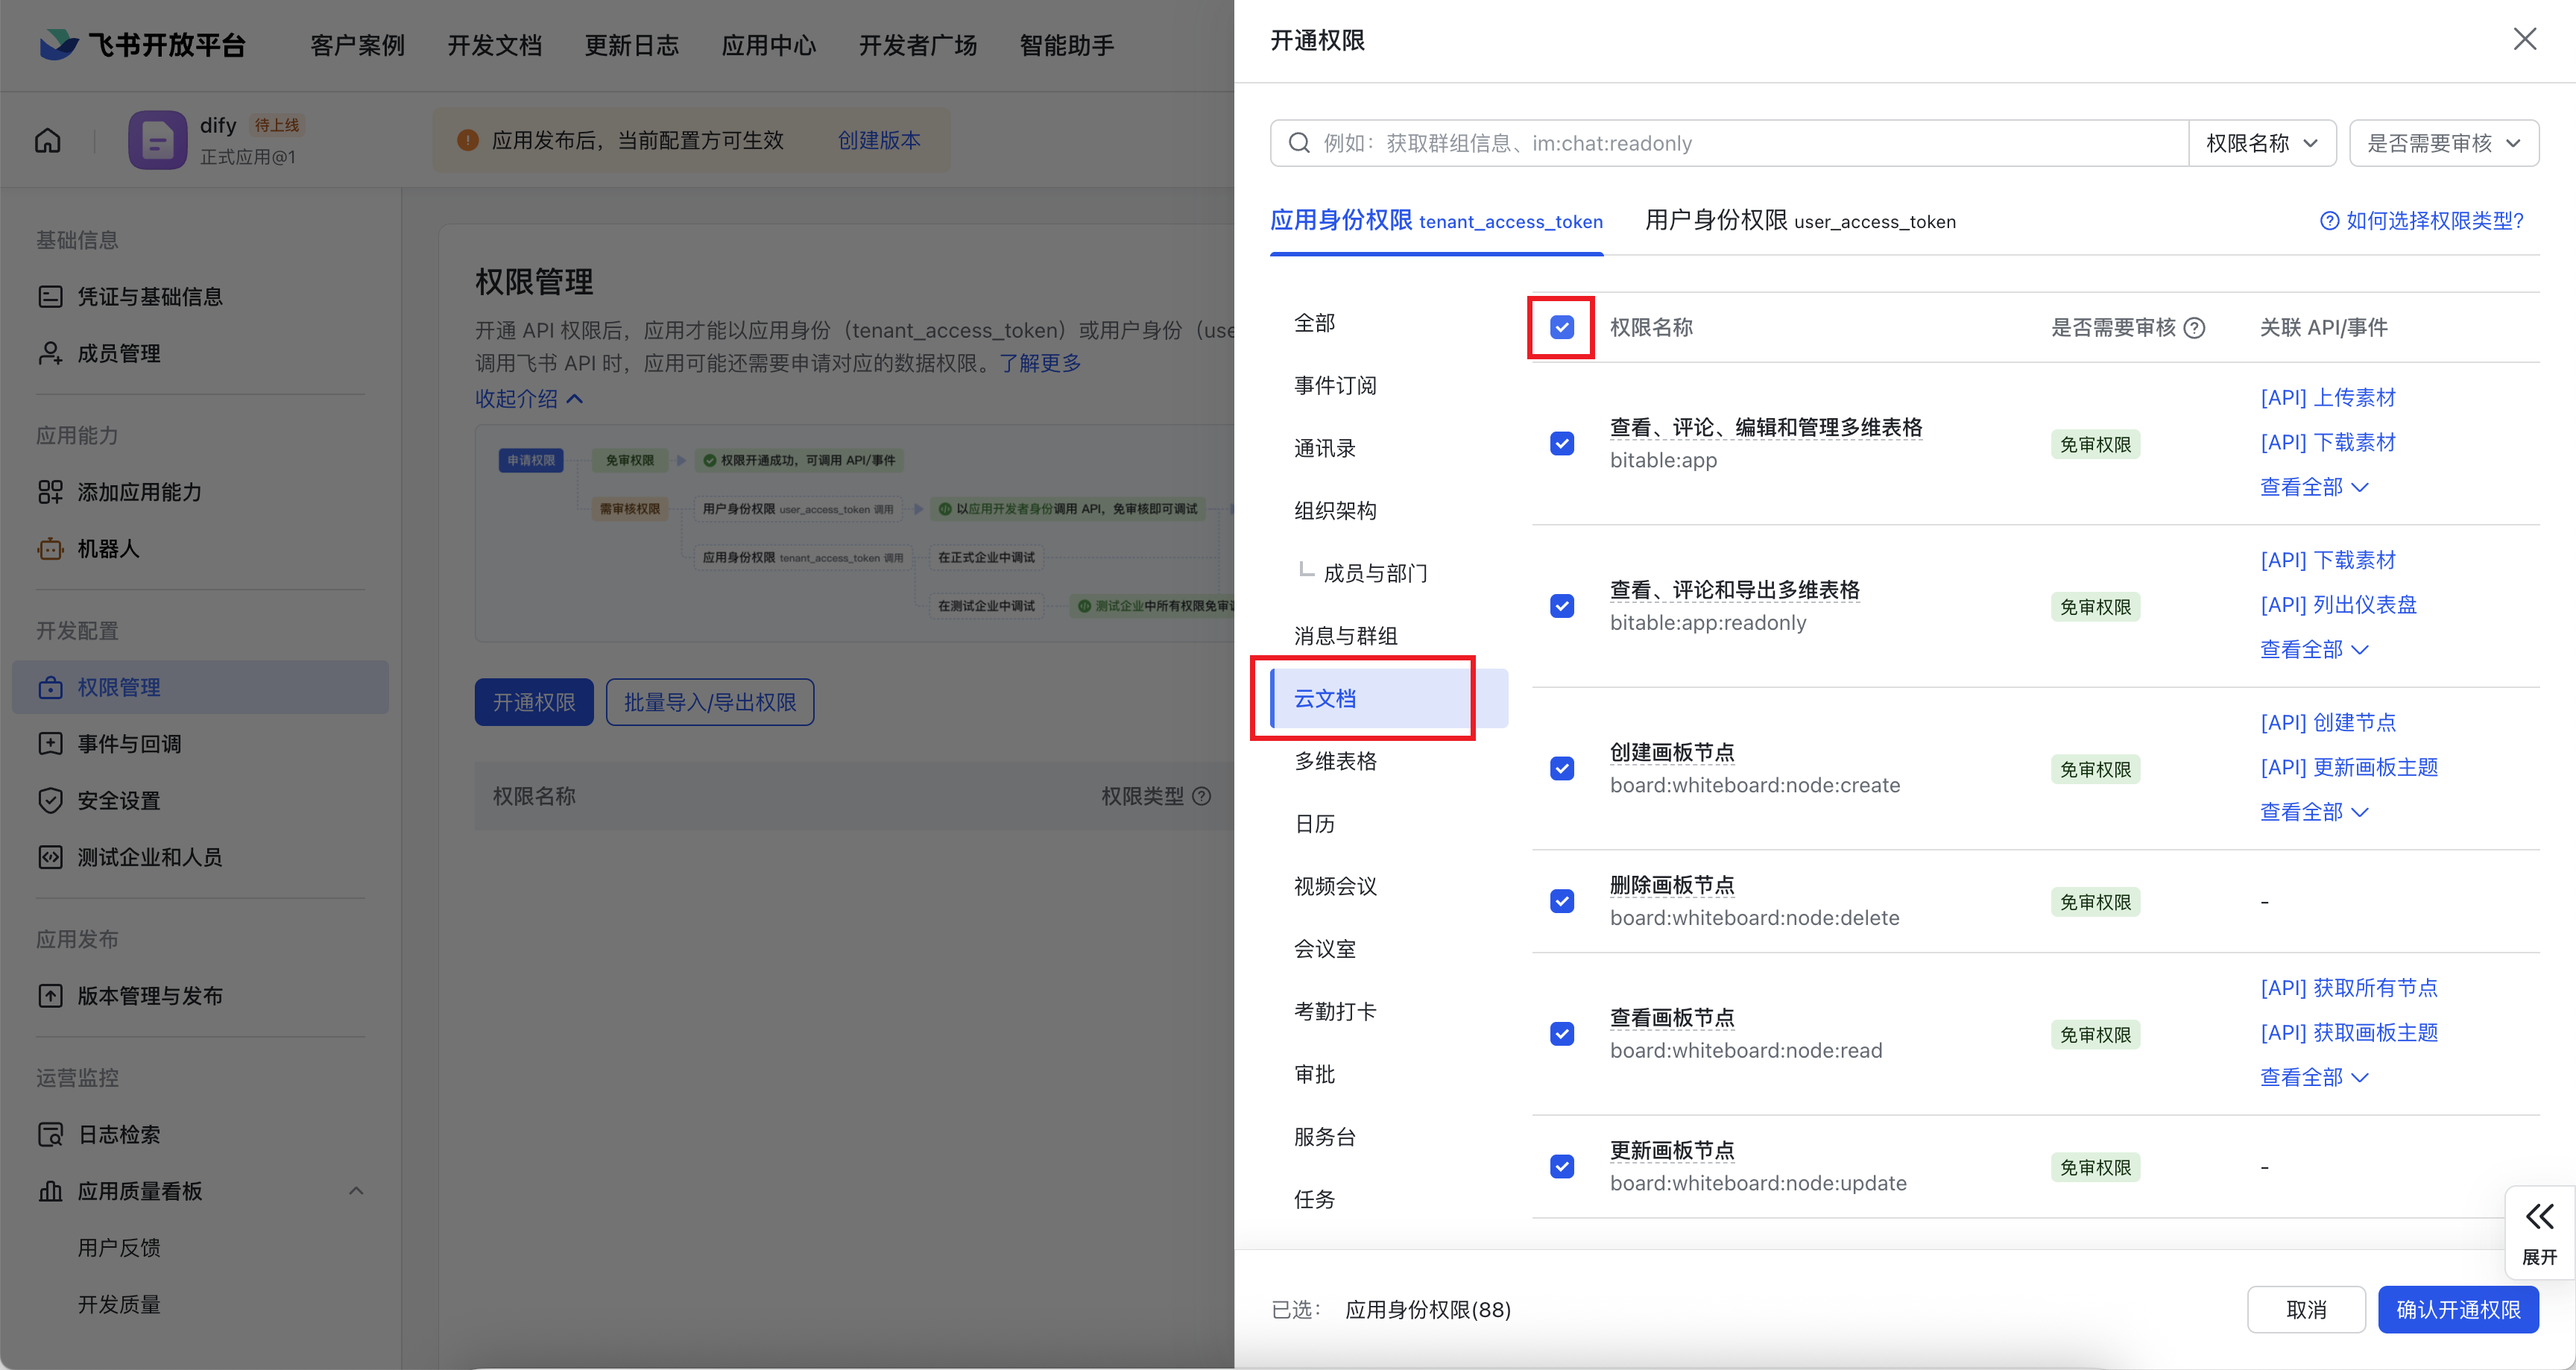This screenshot has width=2576, height=1370.
Task: Uncheck the bitable:app permission checkbox
Action: coord(1562,443)
